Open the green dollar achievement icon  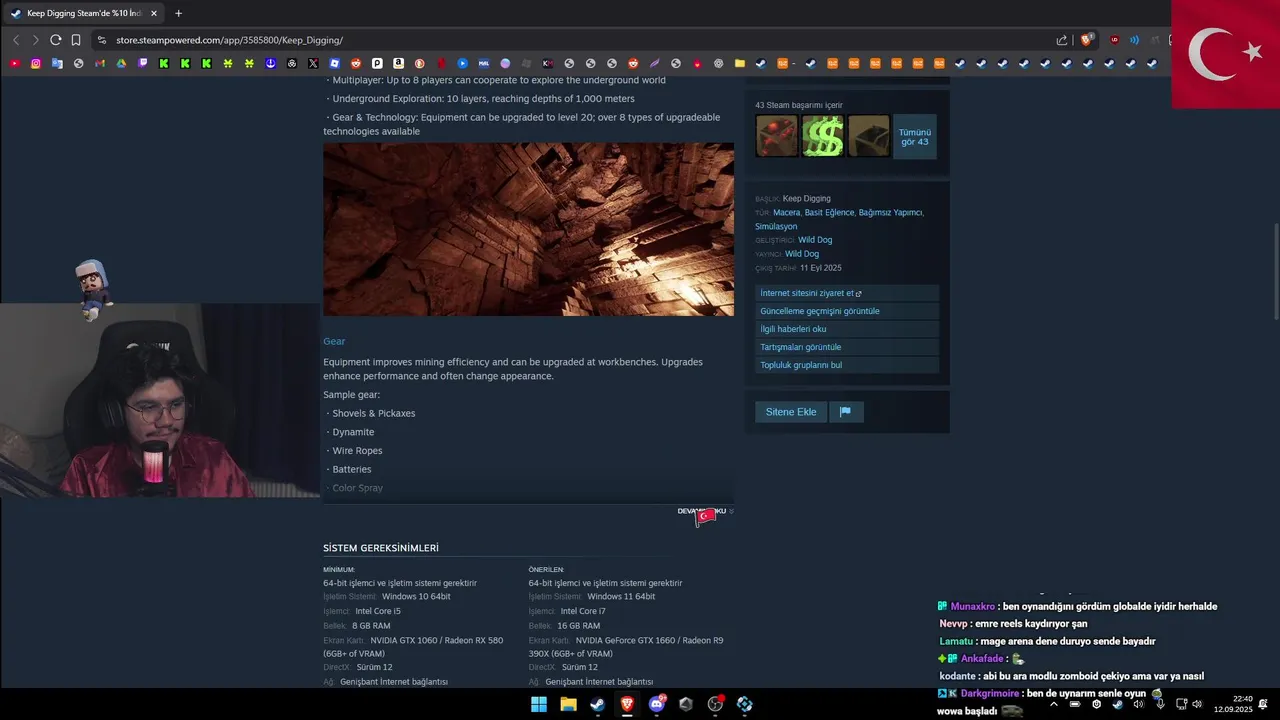point(823,136)
